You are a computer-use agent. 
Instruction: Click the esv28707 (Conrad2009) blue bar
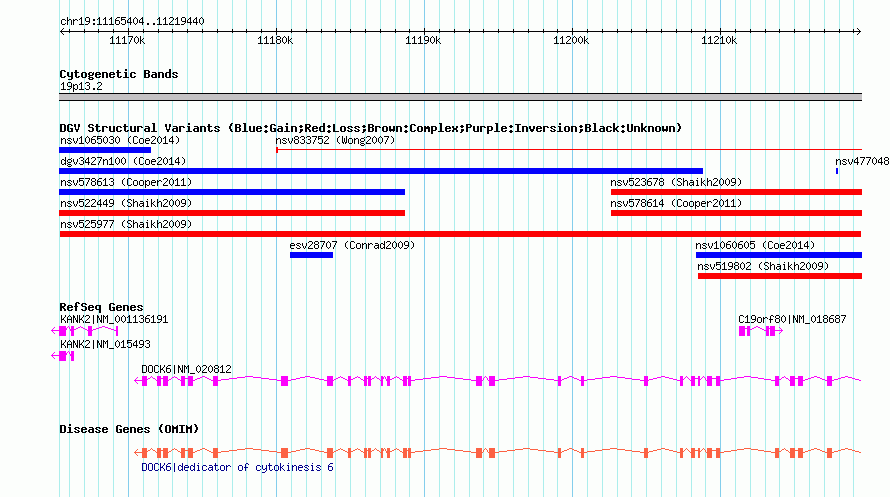(x=311, y=255)
